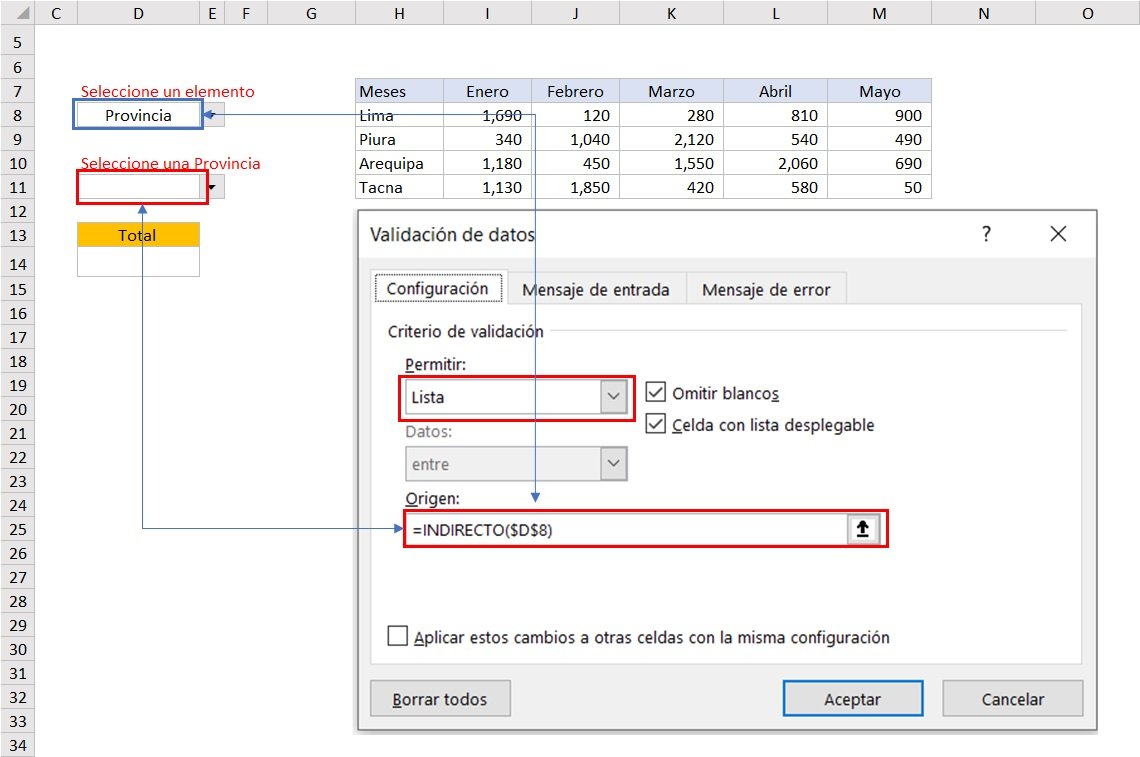Image resolution: width=1140 pixels, height=757 pixels.
Task: Select the cell showing Provincia
Action: [x=137, y=114]
